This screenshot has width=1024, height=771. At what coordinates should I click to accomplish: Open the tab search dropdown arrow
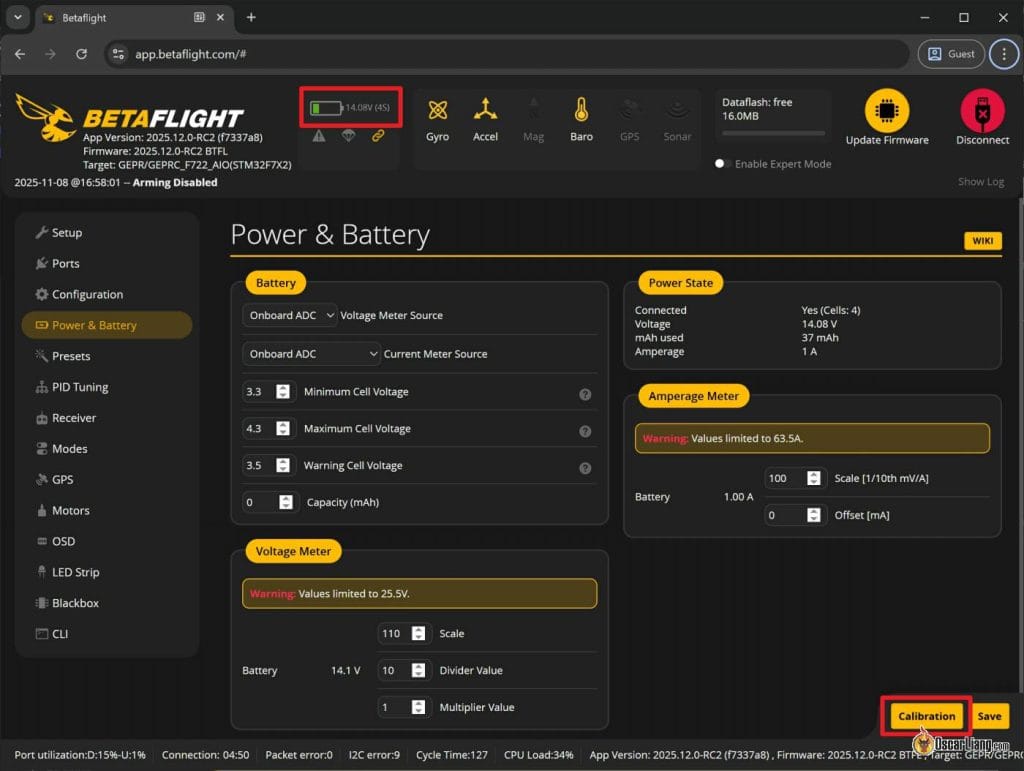pos(18,18)
